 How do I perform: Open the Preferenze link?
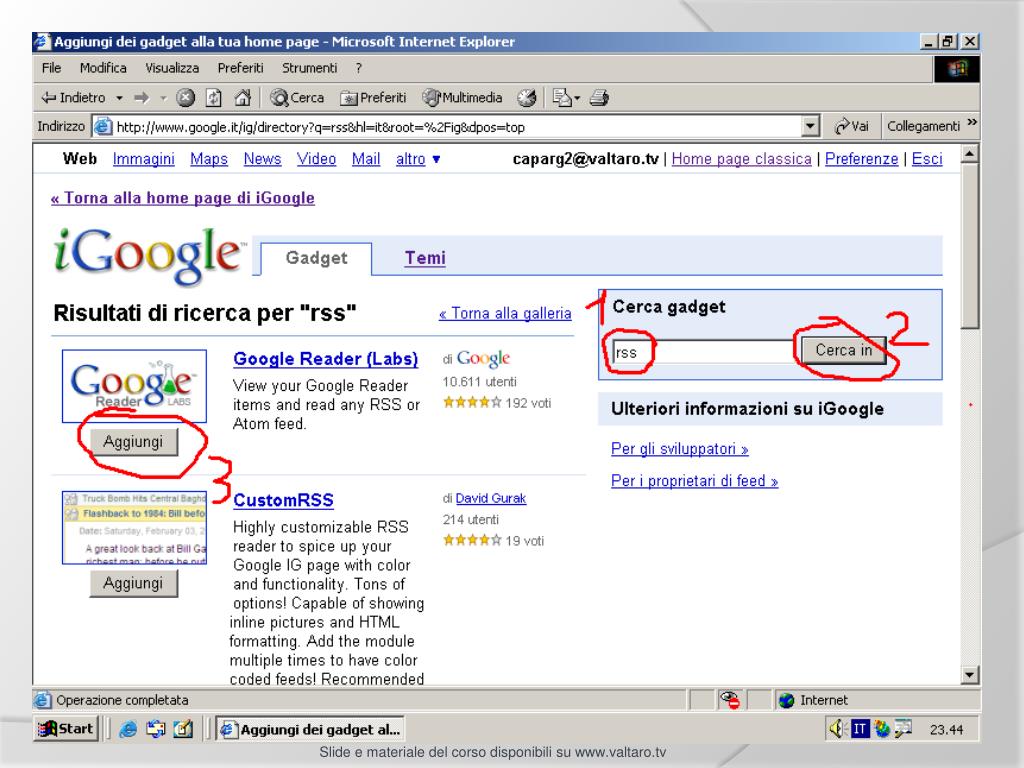click(861, 159)
